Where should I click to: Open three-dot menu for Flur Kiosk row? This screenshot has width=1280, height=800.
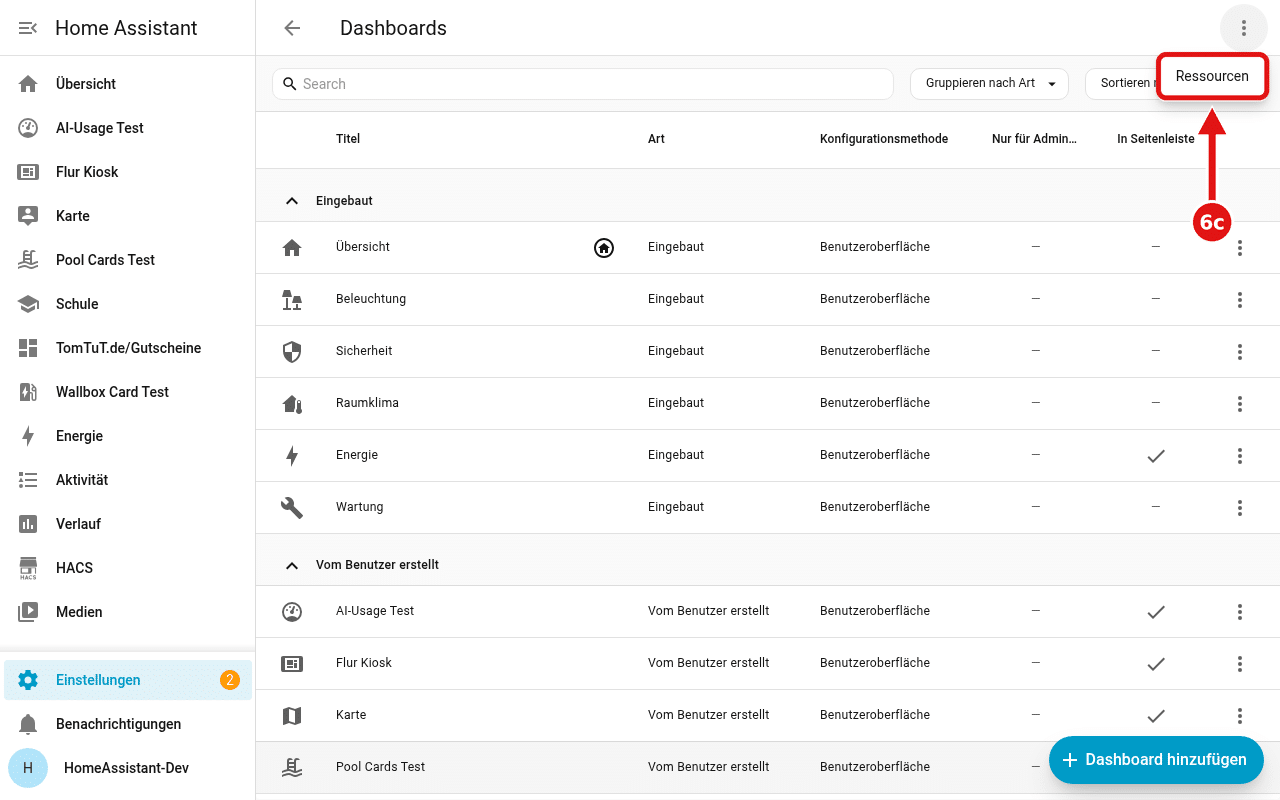(1240, 664)
